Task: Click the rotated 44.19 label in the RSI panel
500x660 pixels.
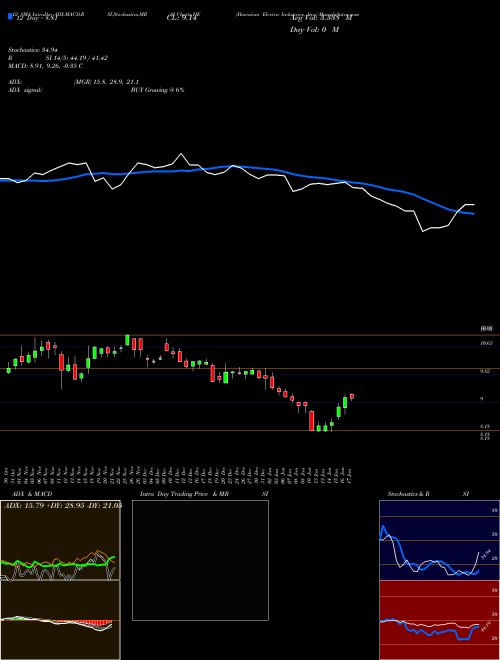Action: click(x=486, y=628)
